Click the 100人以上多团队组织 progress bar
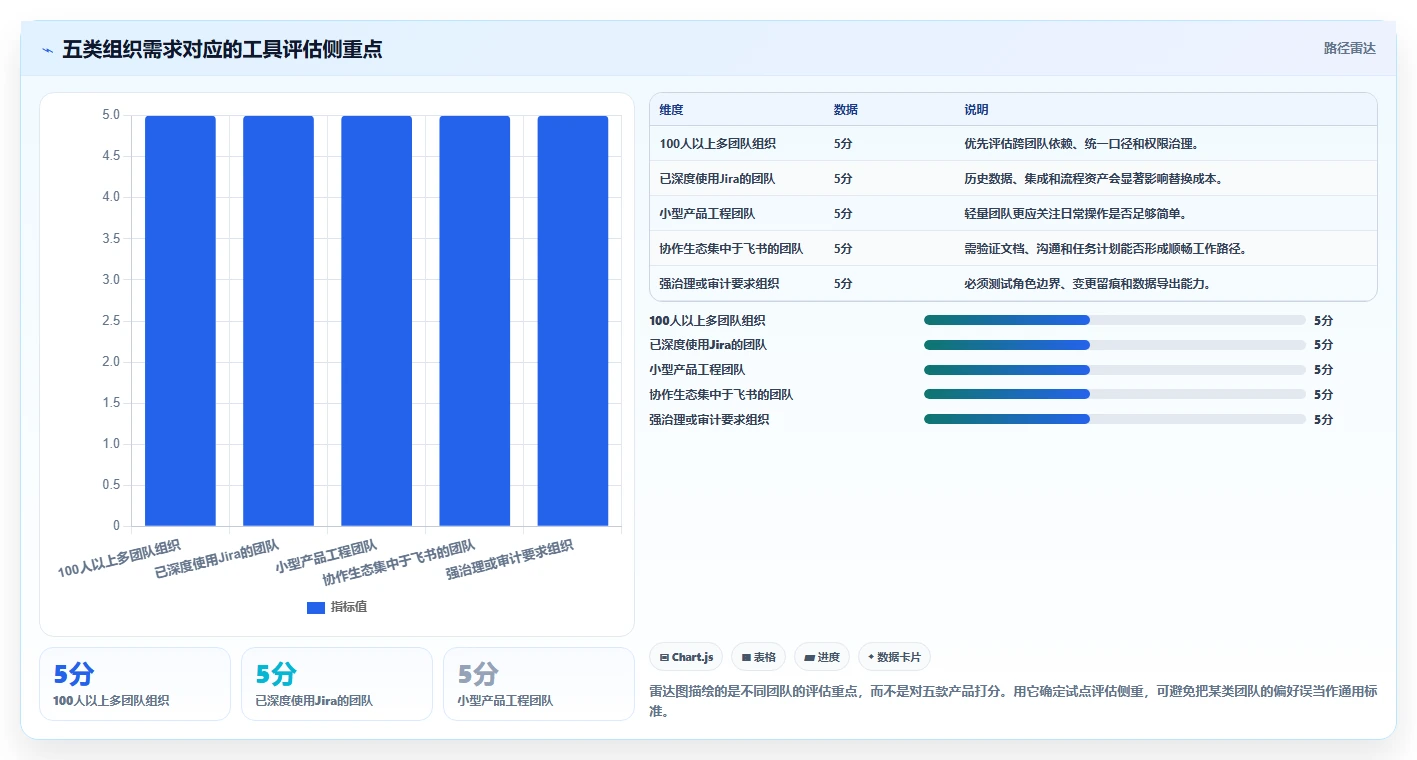The width and height of the screenshot is (1417, 760). 1115,320
